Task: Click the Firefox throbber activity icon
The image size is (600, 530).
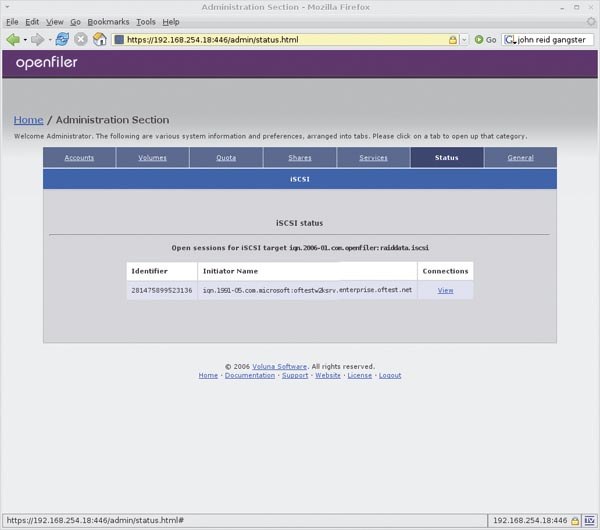Action: [x=591, y=22]
